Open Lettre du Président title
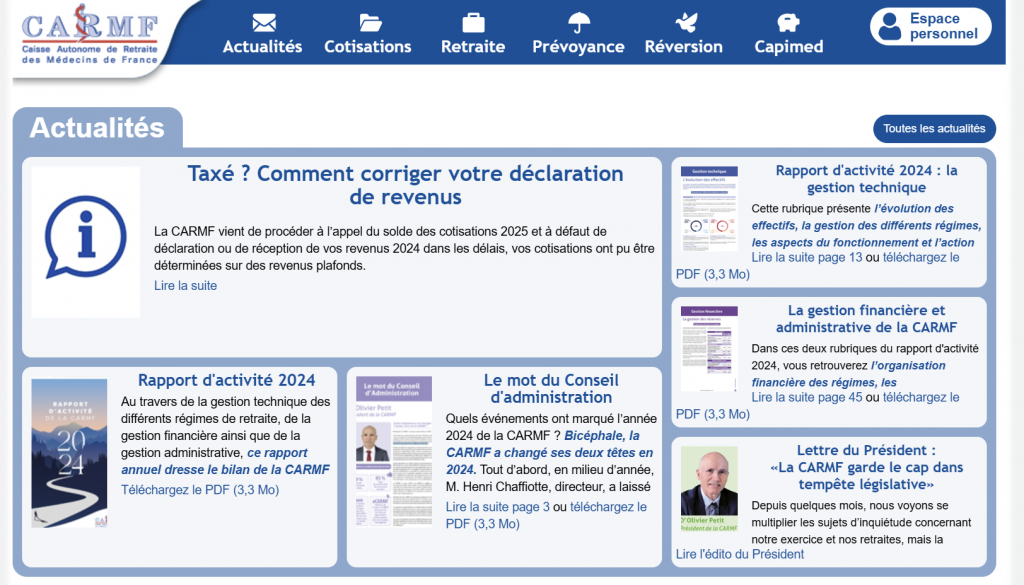1024x585 pixels. pyautogui.click(x=866, y=467)
